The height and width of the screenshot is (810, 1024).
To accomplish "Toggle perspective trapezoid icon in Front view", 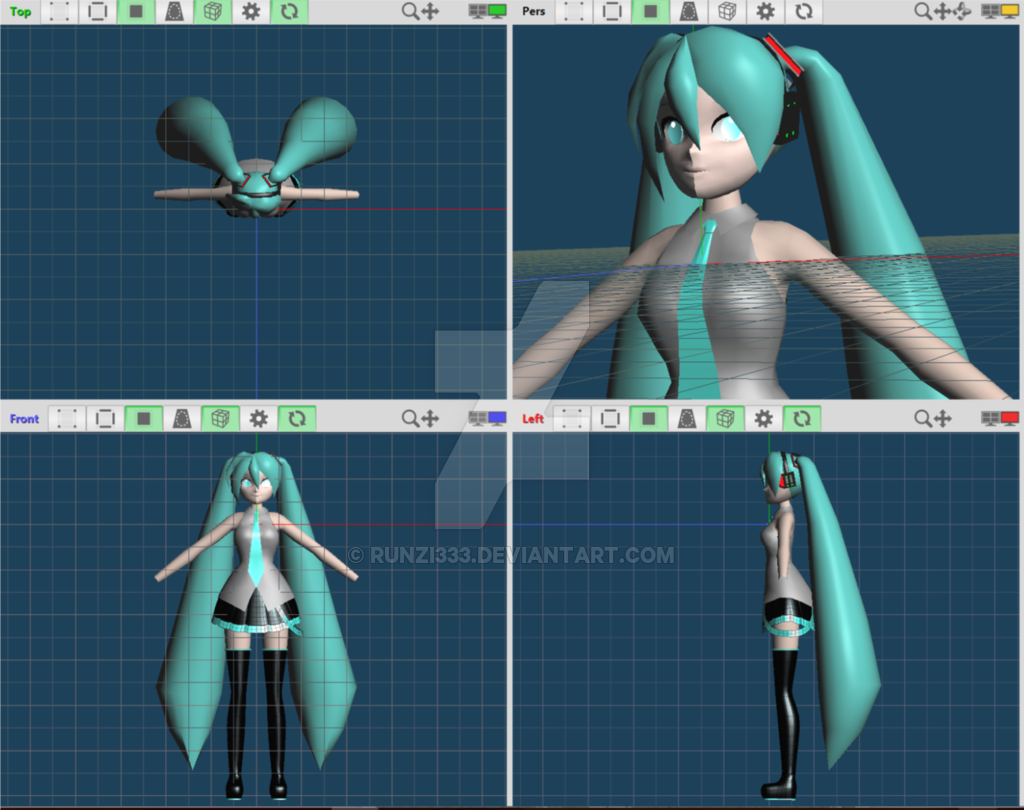I will (182, 419).
